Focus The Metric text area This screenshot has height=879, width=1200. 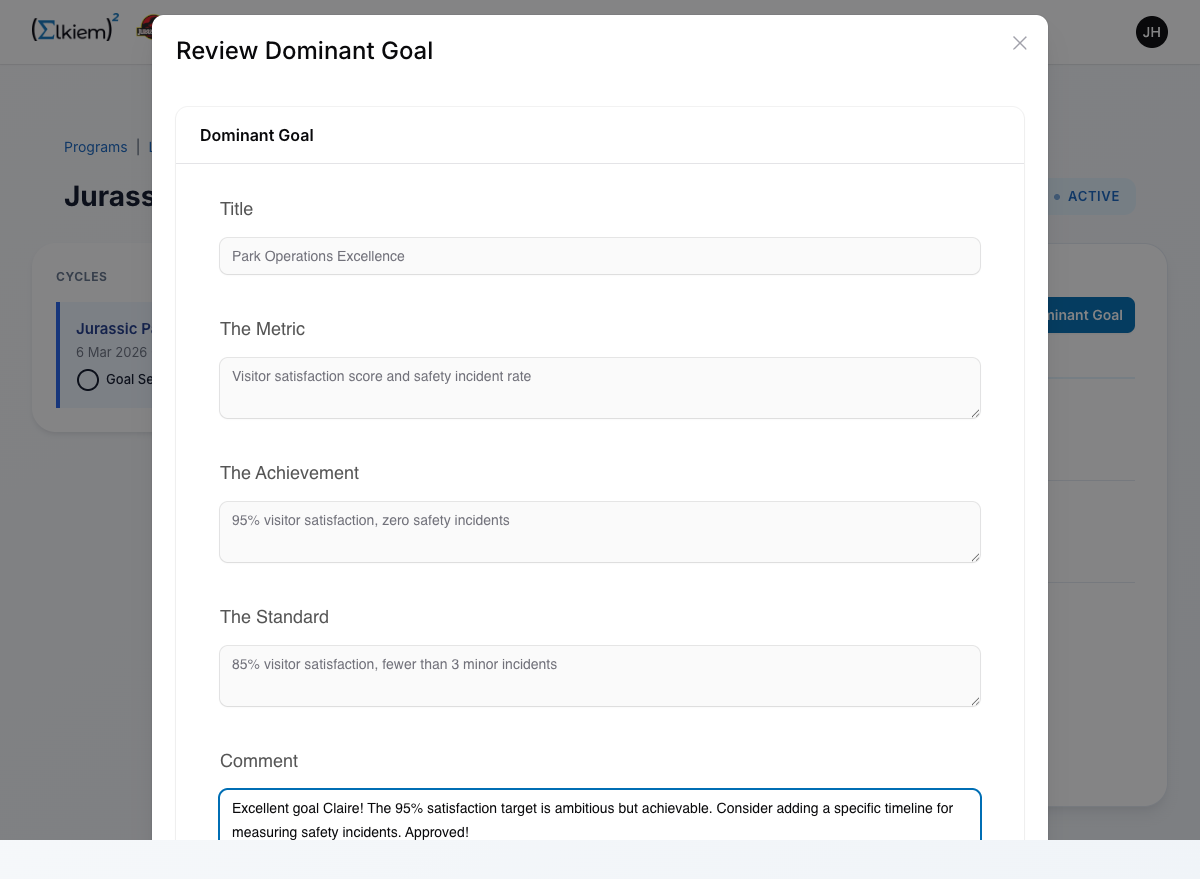[599, 387]
